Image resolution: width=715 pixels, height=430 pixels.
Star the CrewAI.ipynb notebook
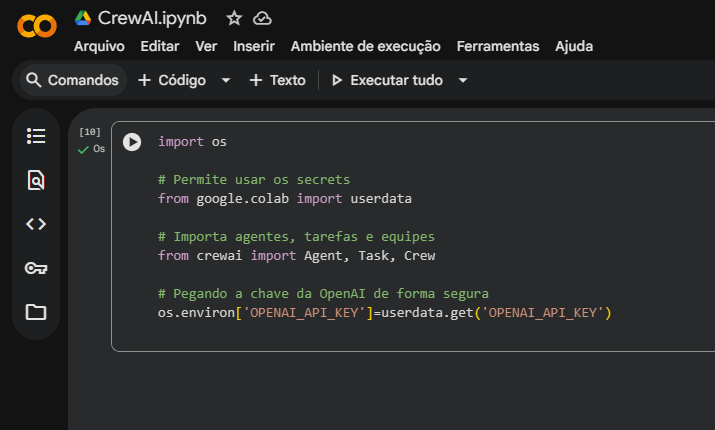click(234, 18)
